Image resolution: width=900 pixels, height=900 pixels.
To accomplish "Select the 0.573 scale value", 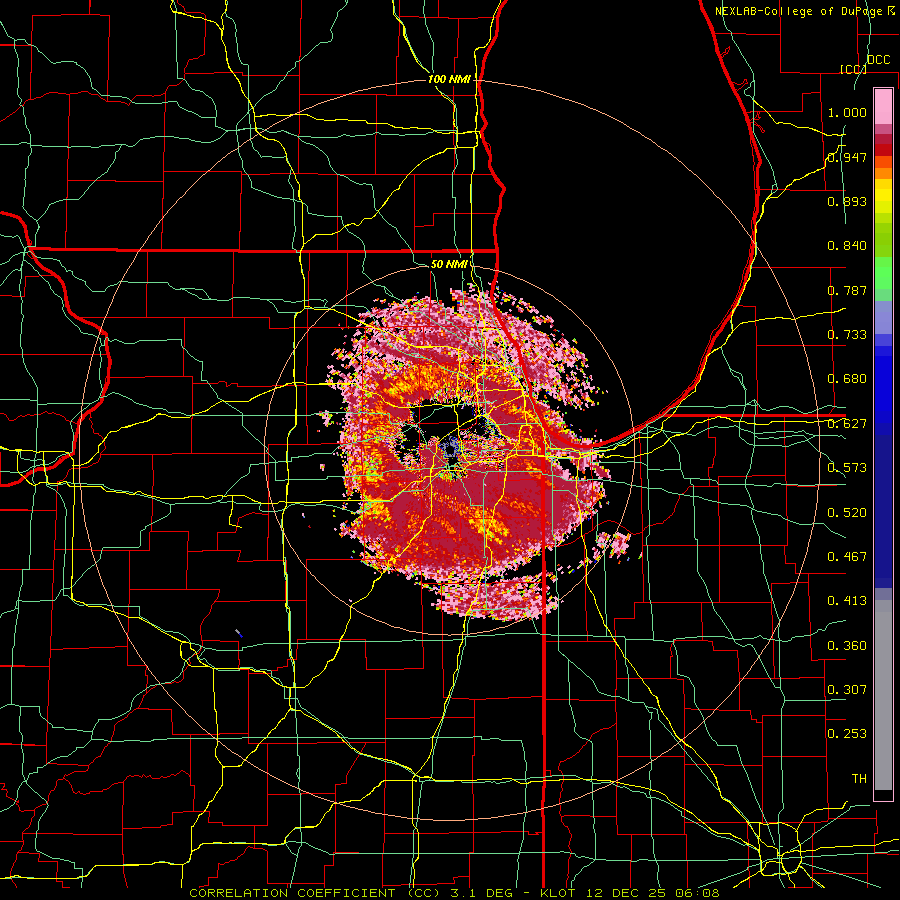I will [847, 468].
